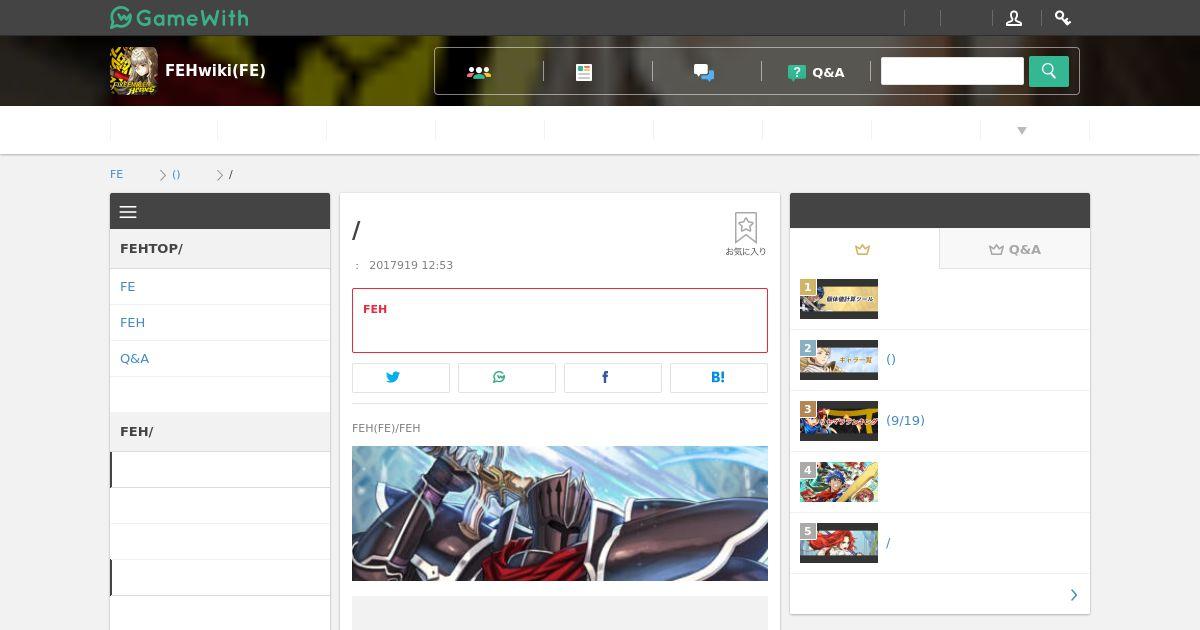Image resolution: width=1200 pixels, height=630 pixels.
Task: Share via Hatena Bookmark B!
Action: (x=719, y=377)
